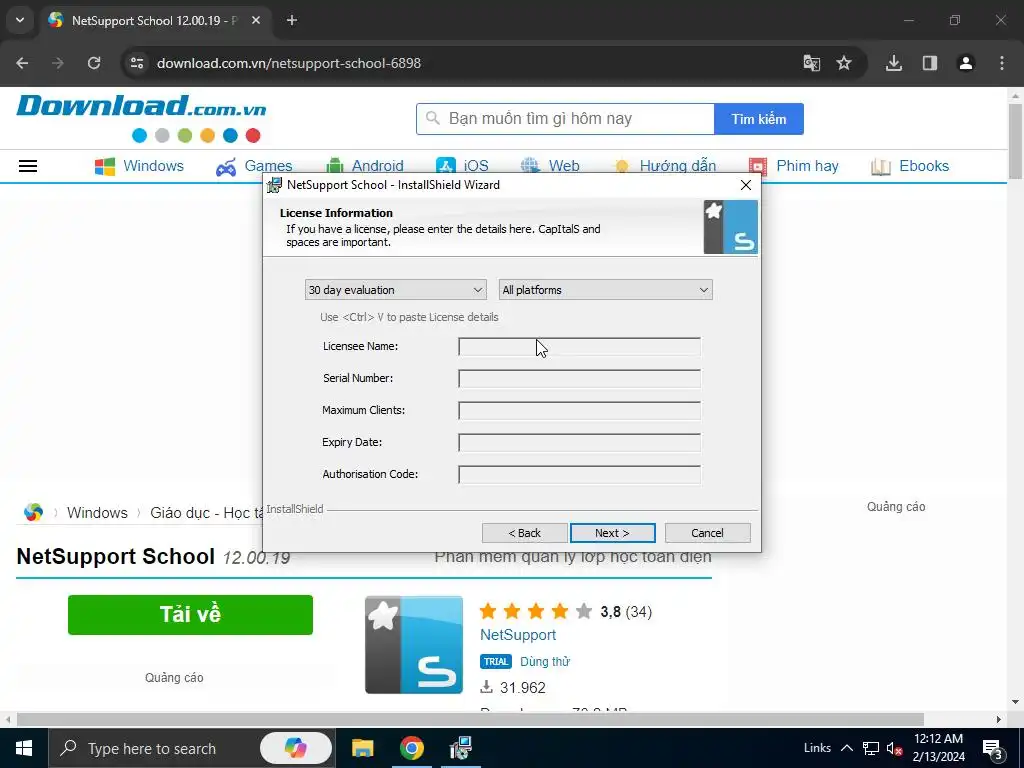Click the Authorisation Code field

(x=579, y=475)
